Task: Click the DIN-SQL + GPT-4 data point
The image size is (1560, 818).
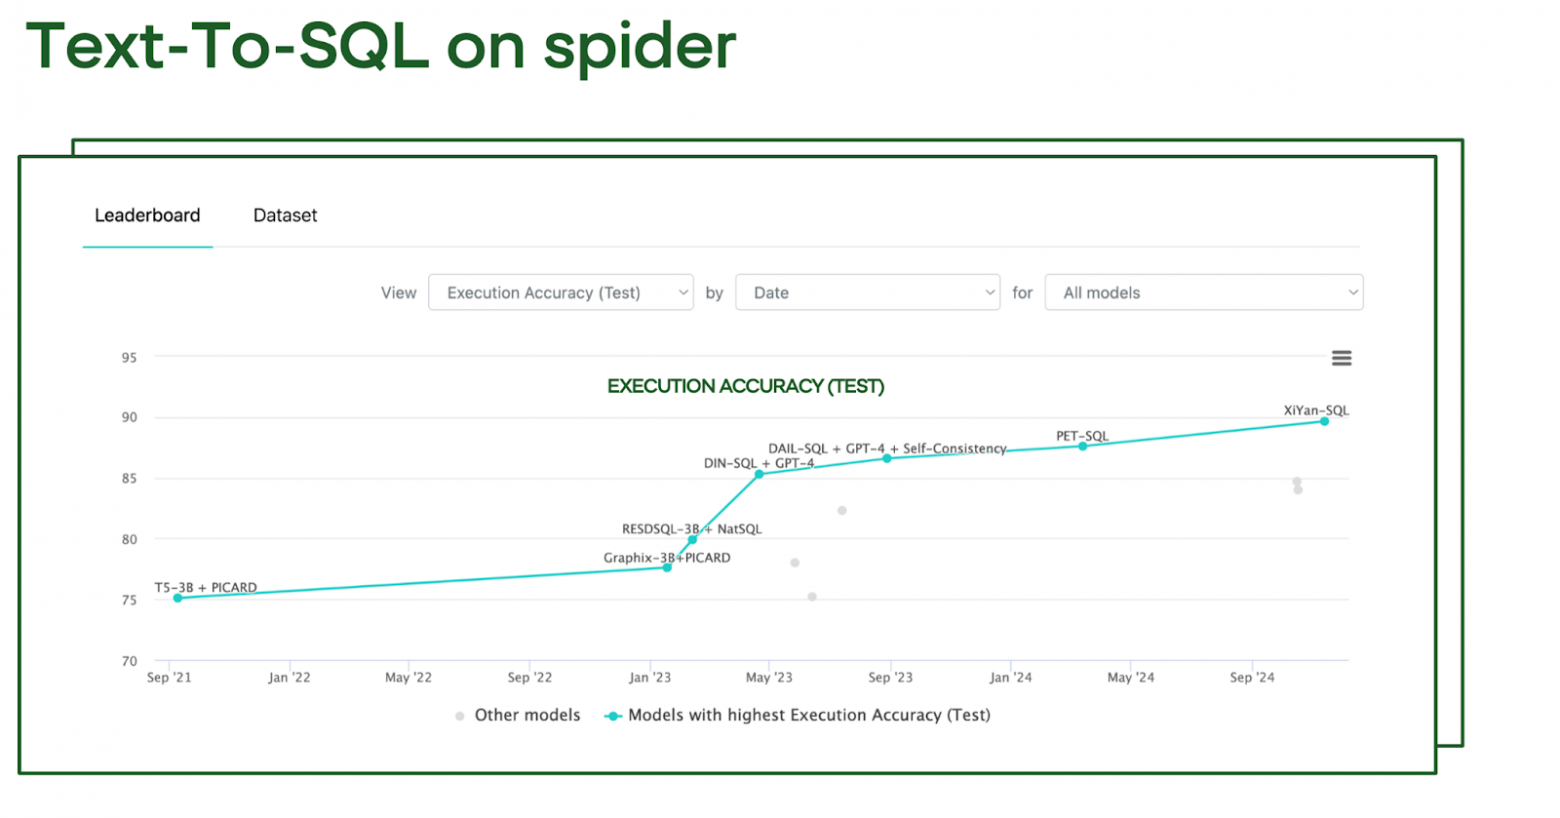Action: coord(759,474)
